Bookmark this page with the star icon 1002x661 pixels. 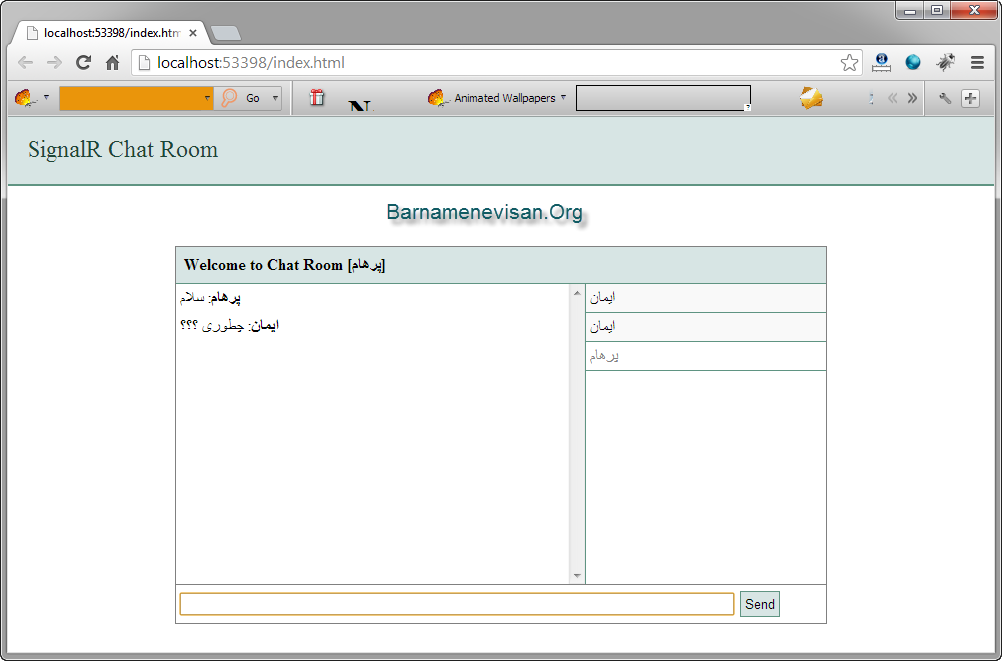[x=849, y=62]
